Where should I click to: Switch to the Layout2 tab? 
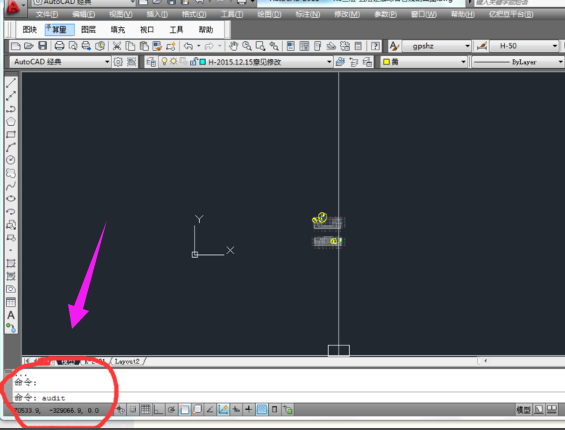click(127, 361)
